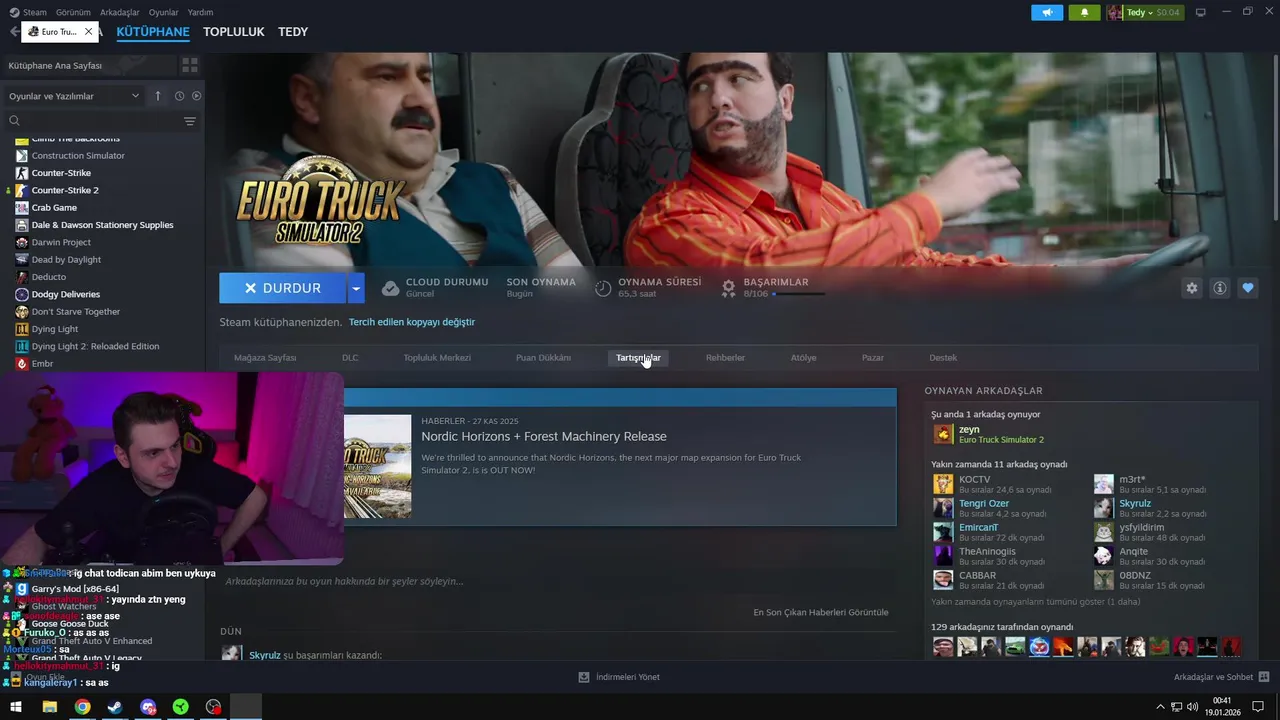Open the Mağaza Sayfası tab
Viewport: 1280px width, 720px height.
265,358
